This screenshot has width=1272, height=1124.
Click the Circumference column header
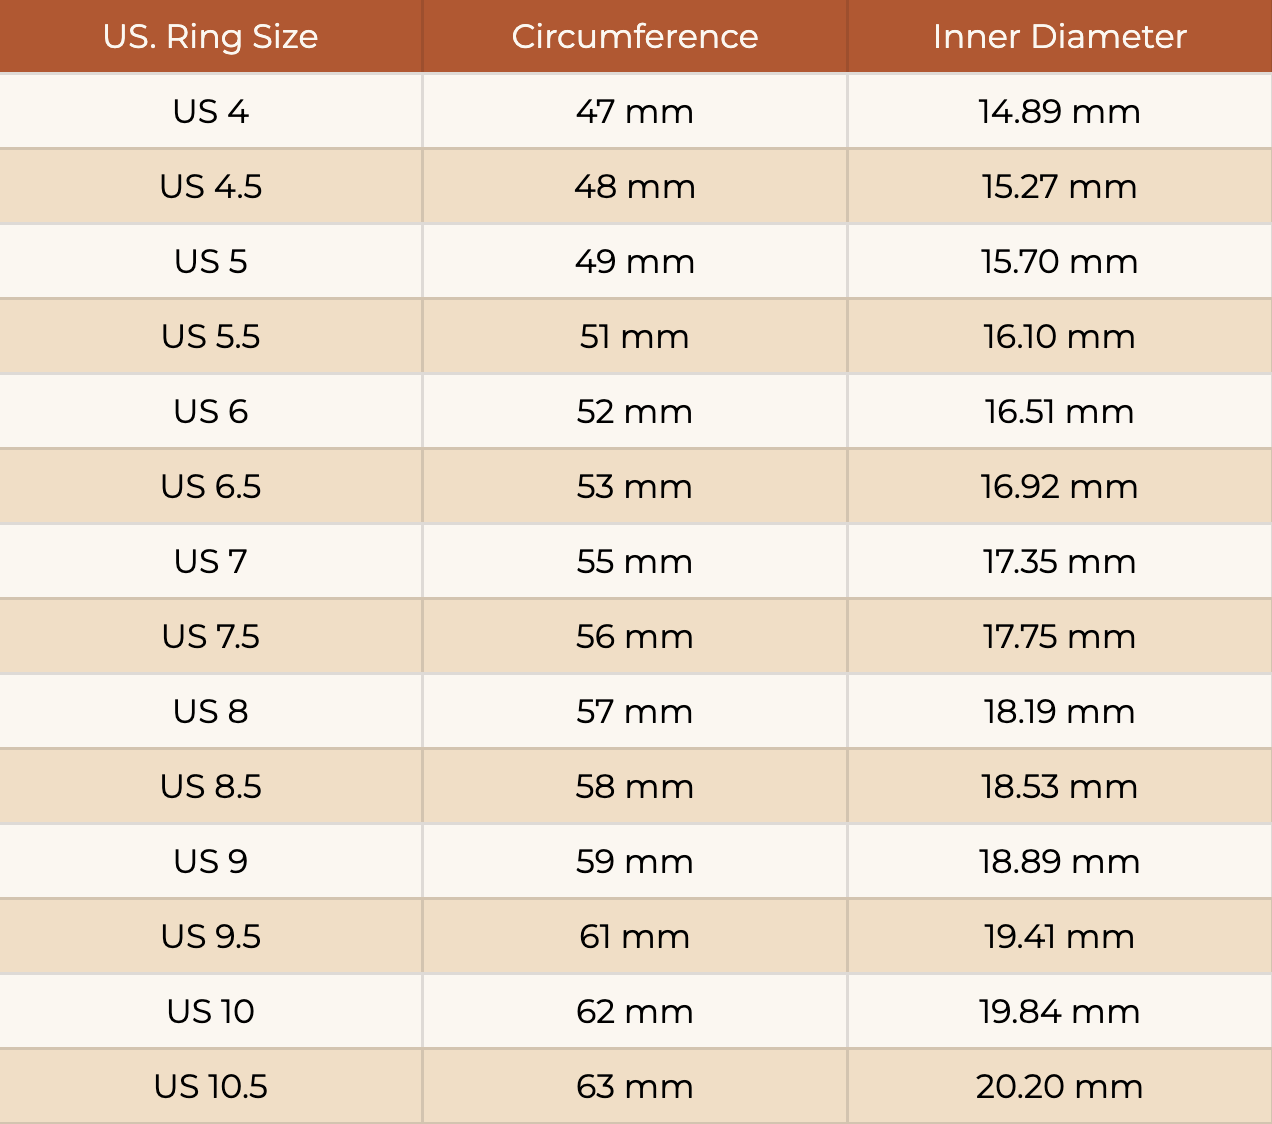point(634,37)
